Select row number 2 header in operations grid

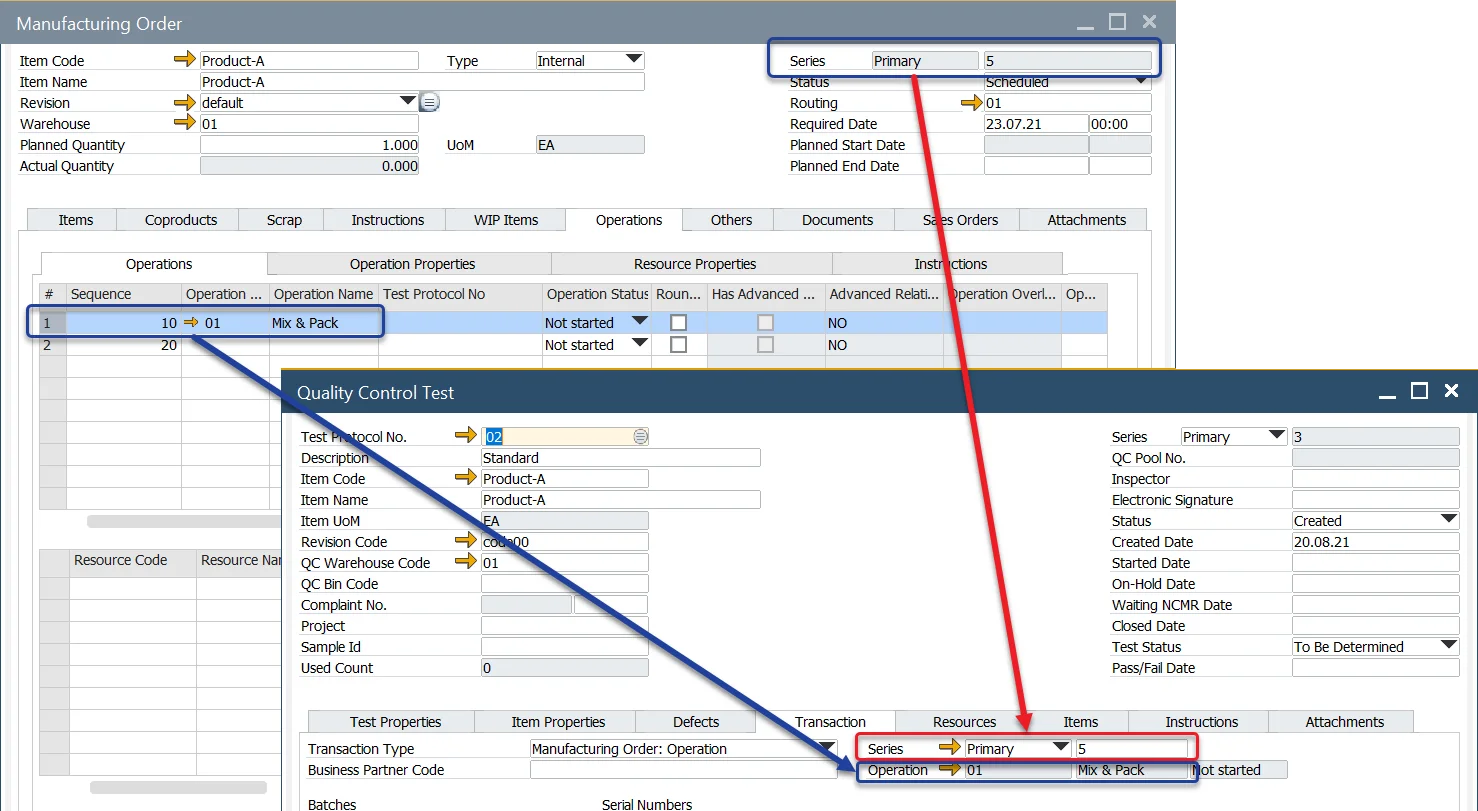click(x=52, y=345)
